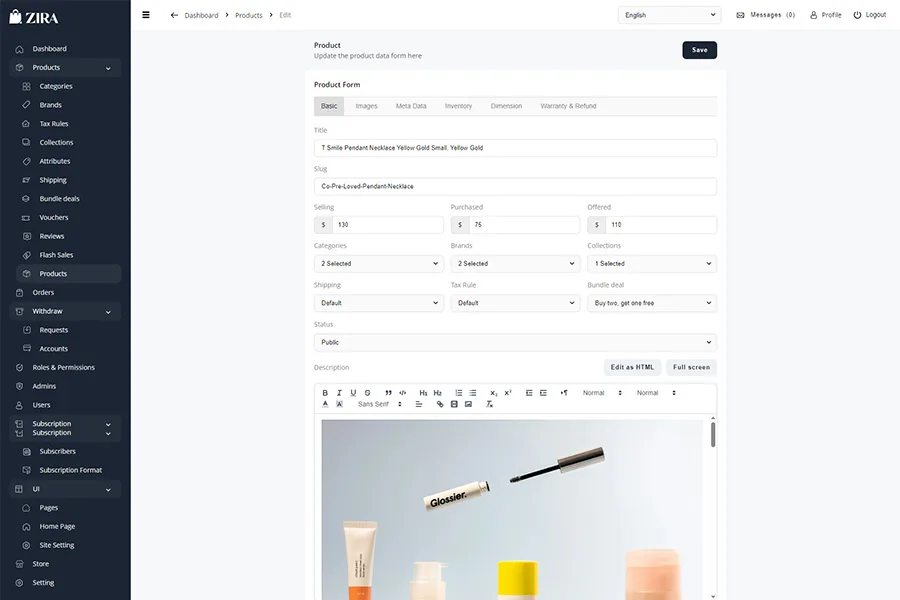Click the Edit as HTML button
The width and height of the screenshot is (900, 600).
(x=632, y=367)
